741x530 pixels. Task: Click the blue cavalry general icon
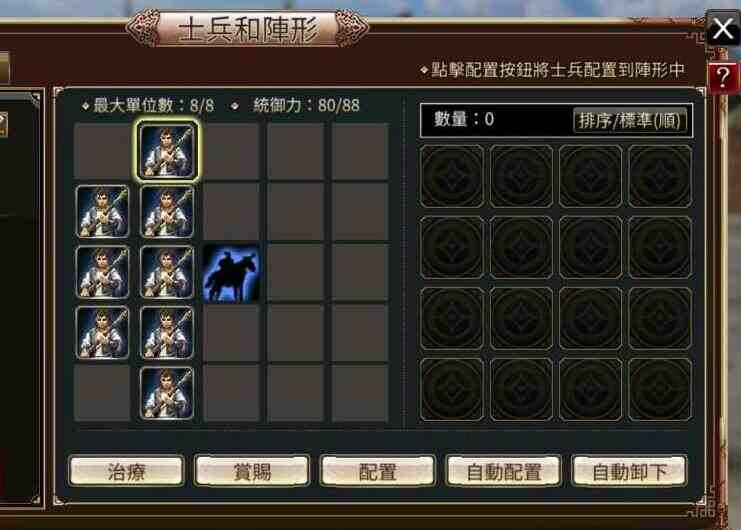(231, 273)
